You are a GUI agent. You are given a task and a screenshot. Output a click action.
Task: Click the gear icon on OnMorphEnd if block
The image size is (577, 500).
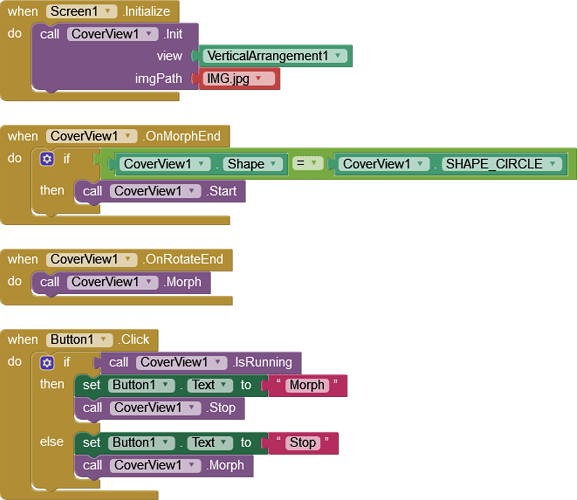[47, 159]
